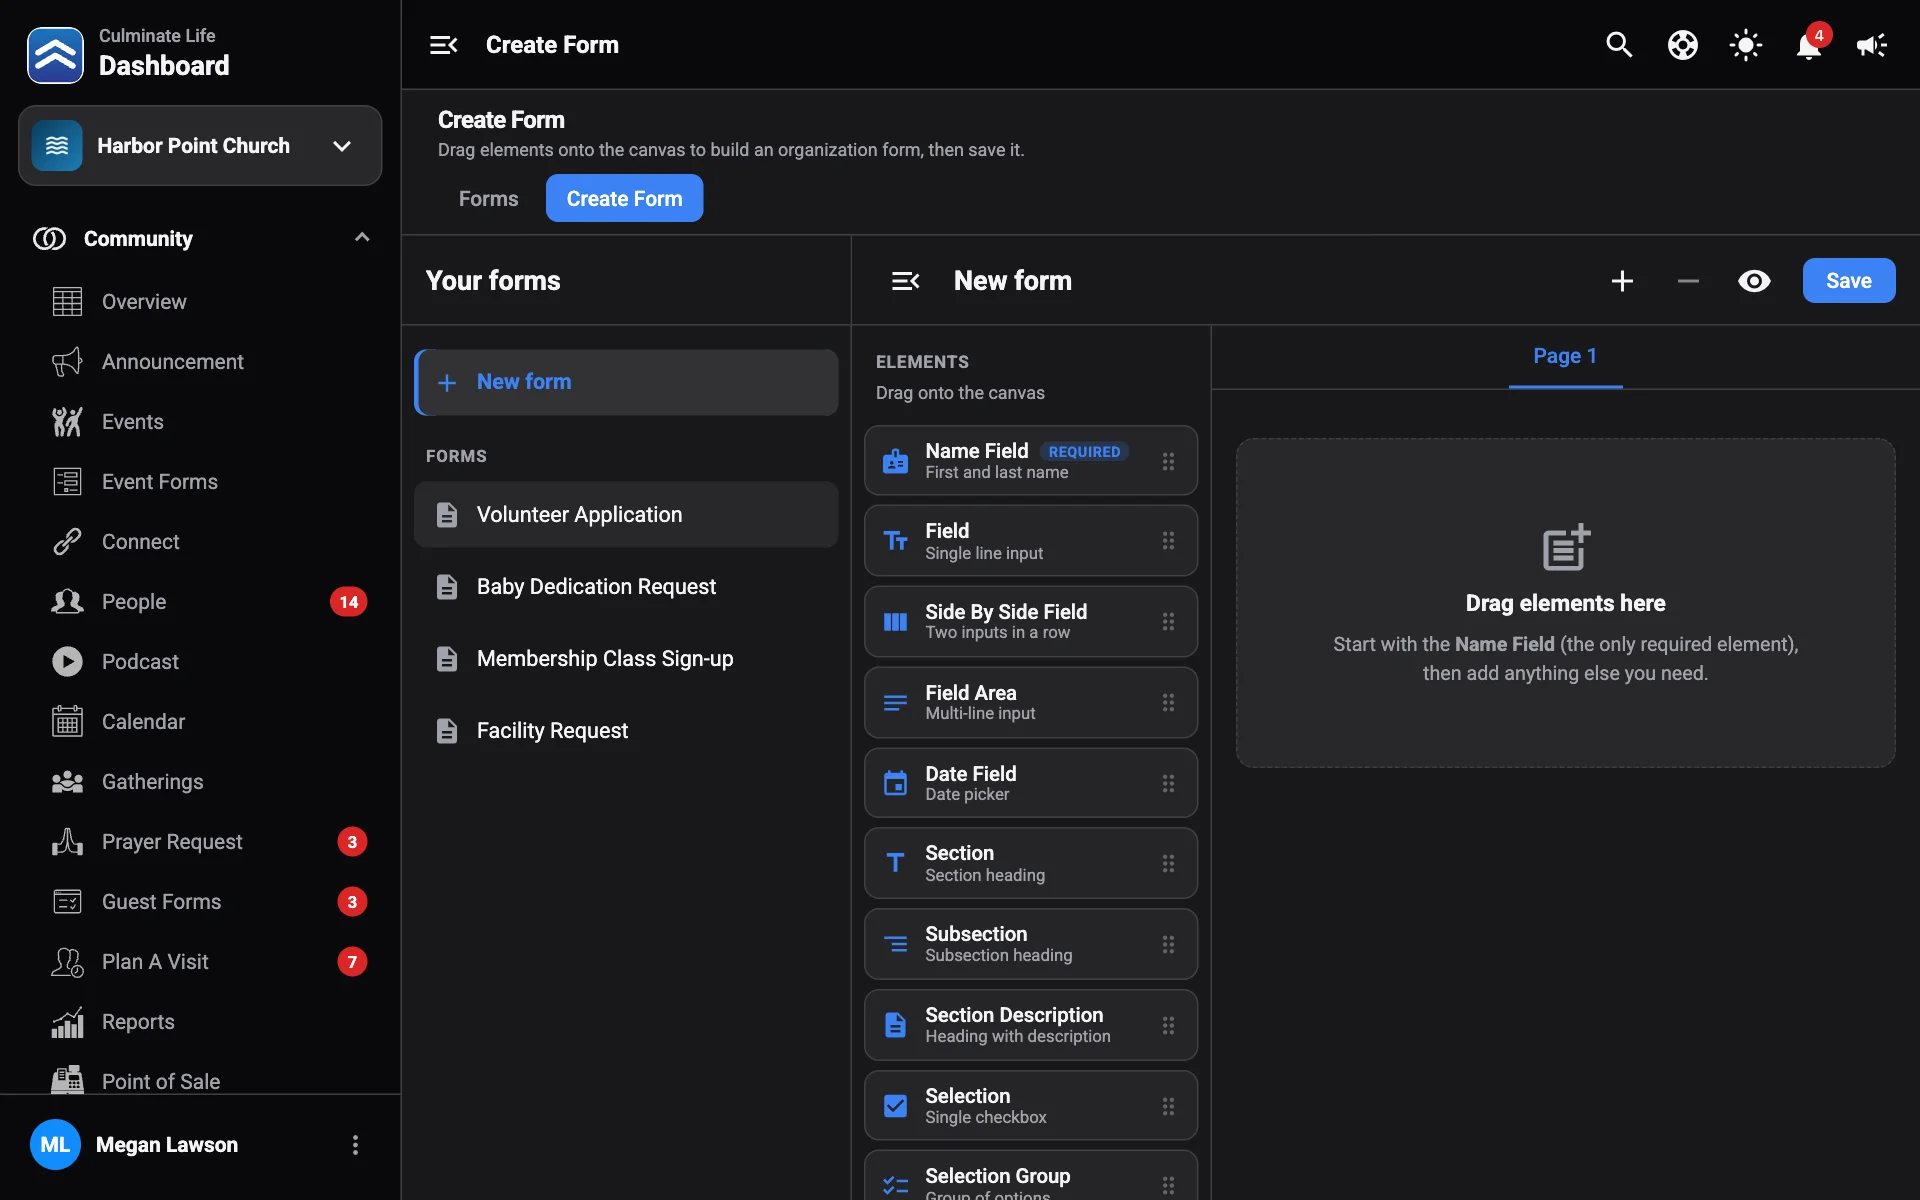Click the New form entry
The width and height of the screenshot is (1920, 1200).
[627, 382]
